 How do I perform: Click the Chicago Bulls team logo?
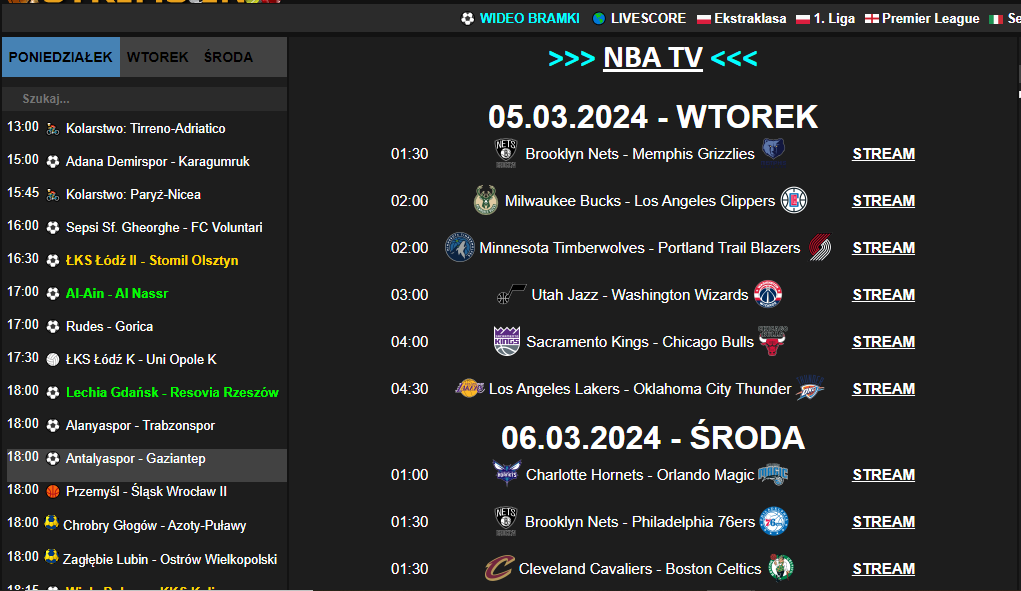tap(773, 341)
